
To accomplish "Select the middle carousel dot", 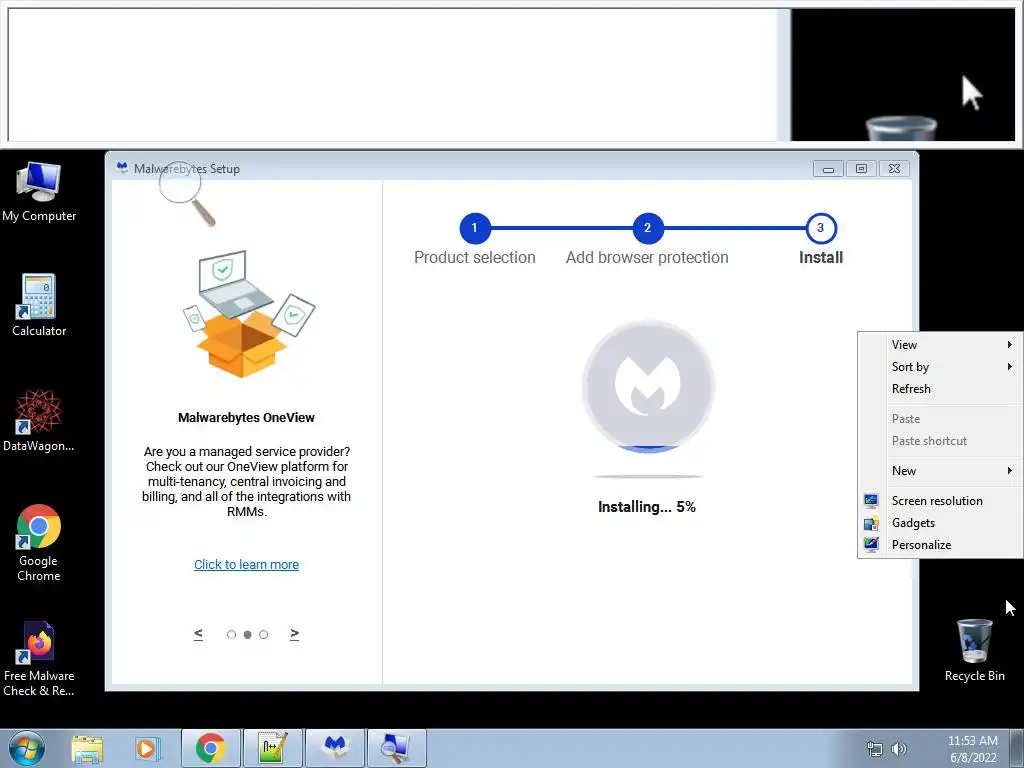I will tap(248, 634).
